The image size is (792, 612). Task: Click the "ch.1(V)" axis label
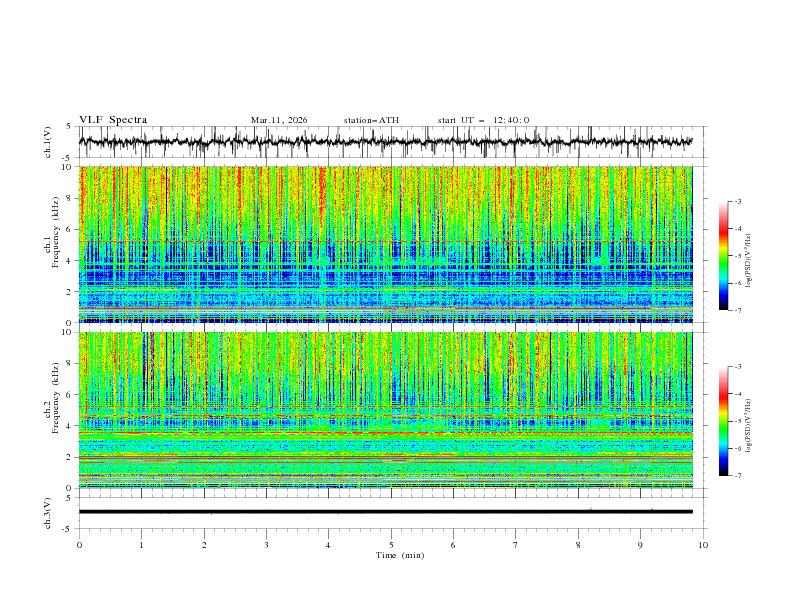(48, 142)
